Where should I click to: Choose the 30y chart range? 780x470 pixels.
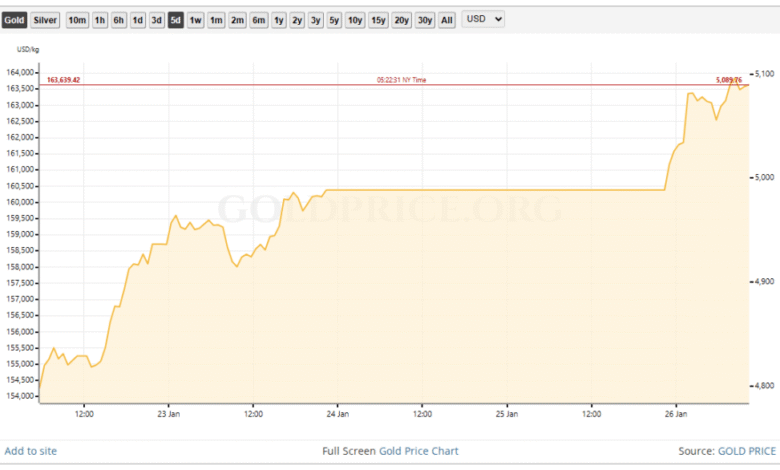point(425,20)
